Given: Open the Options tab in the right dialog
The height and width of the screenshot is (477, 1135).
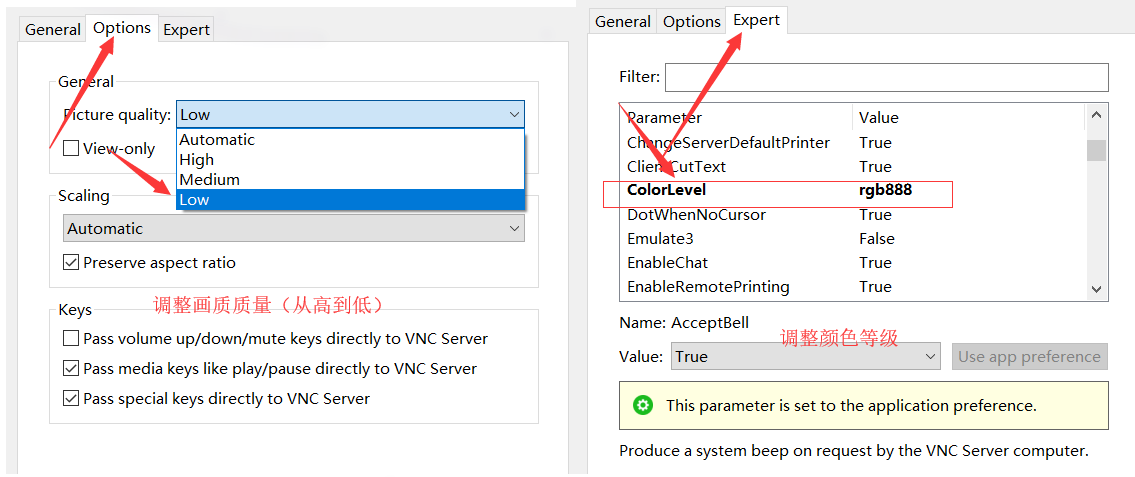Looking at the screenshot, I should [691, 21].
